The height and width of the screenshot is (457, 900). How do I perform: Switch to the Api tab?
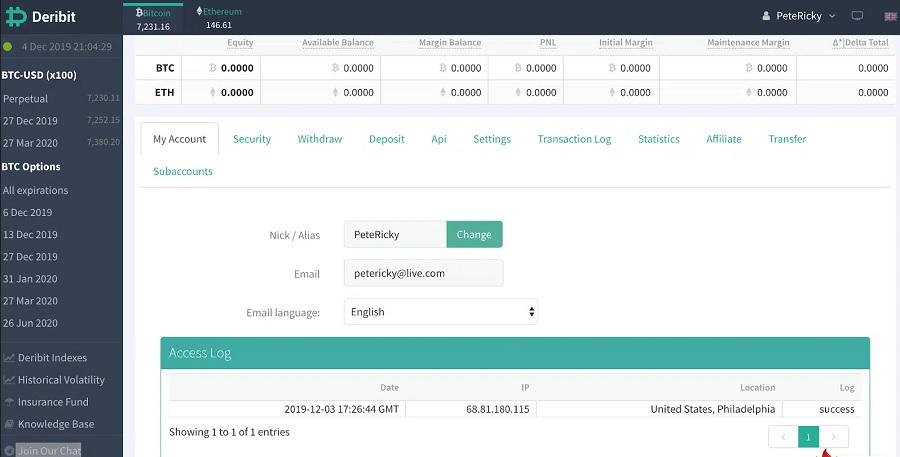pos(439,139)
